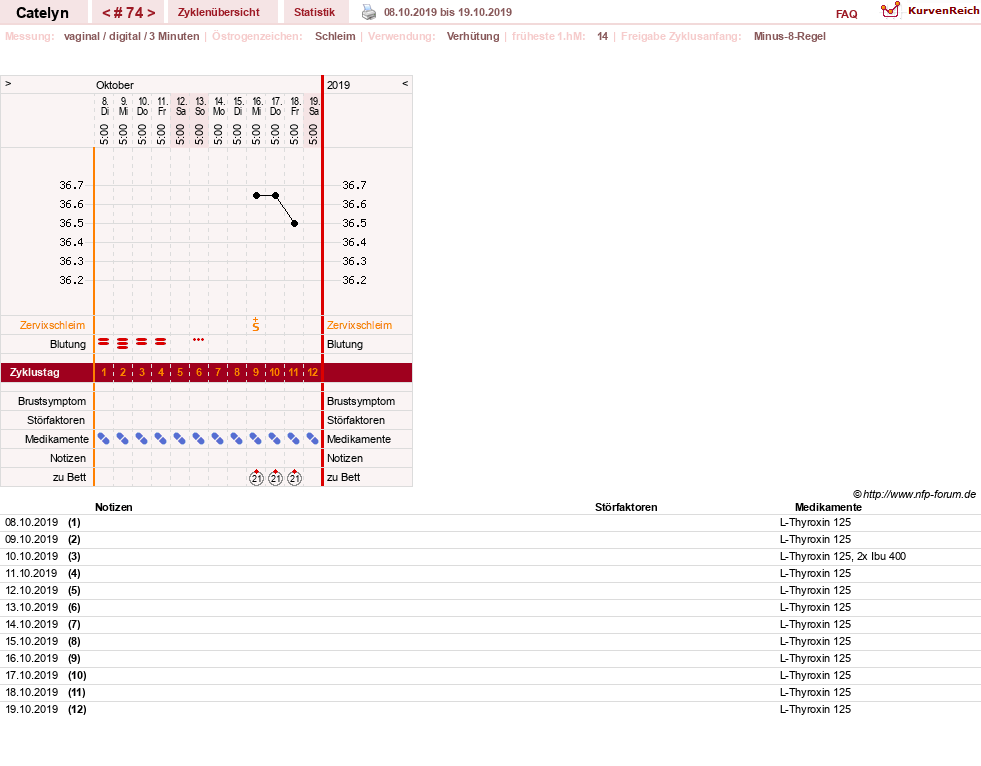Click the Blutung row label on left
Image resolution: width=981 pixels, height=766 pixels.
point(68,344)
